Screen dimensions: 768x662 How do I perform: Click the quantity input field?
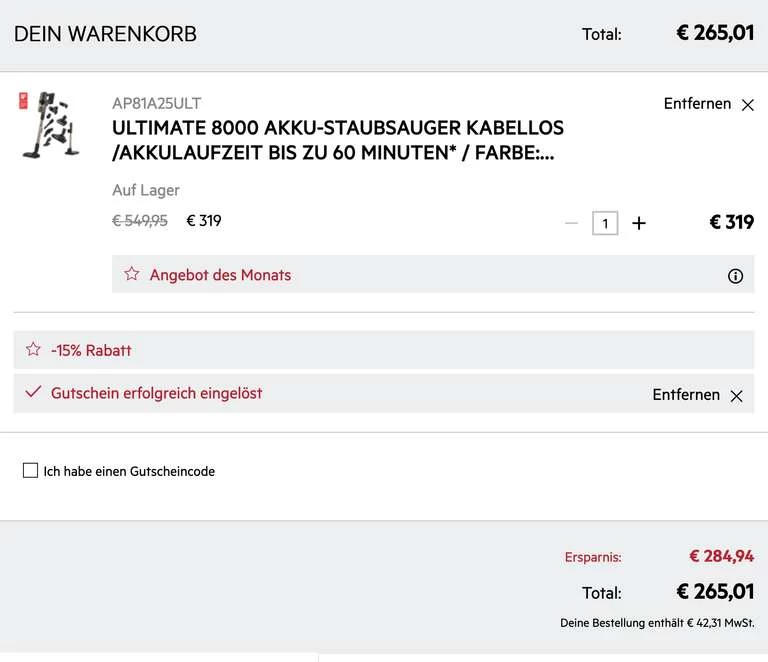[605, 223]
